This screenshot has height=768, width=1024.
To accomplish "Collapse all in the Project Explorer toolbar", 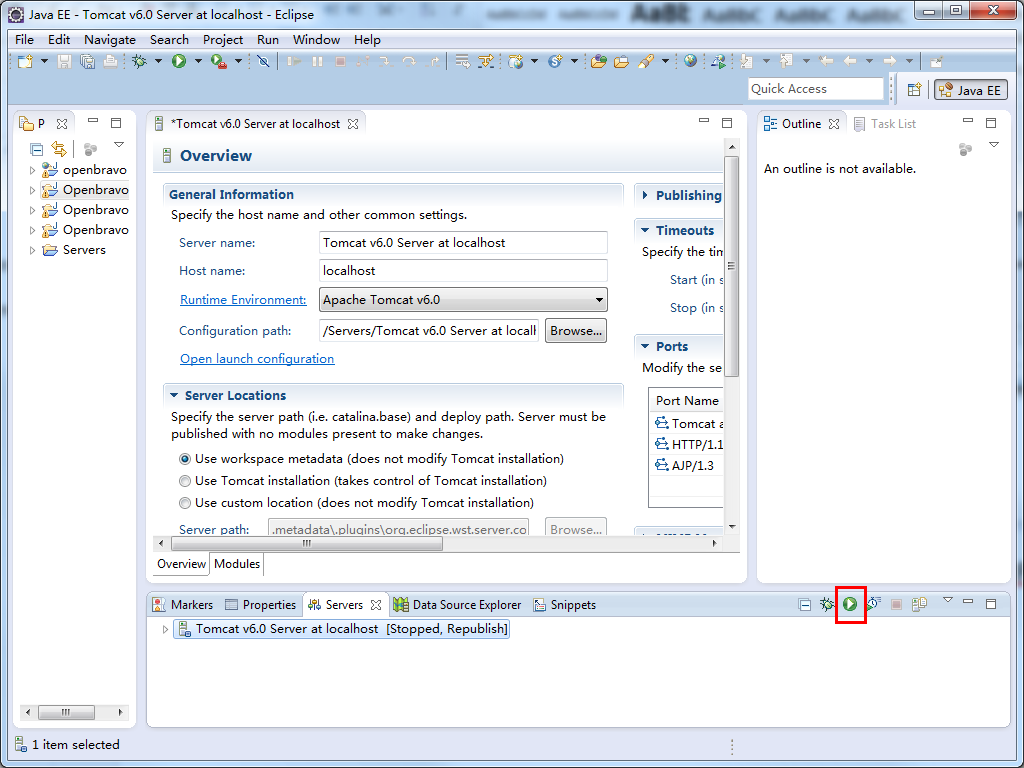I will [37, 149].
